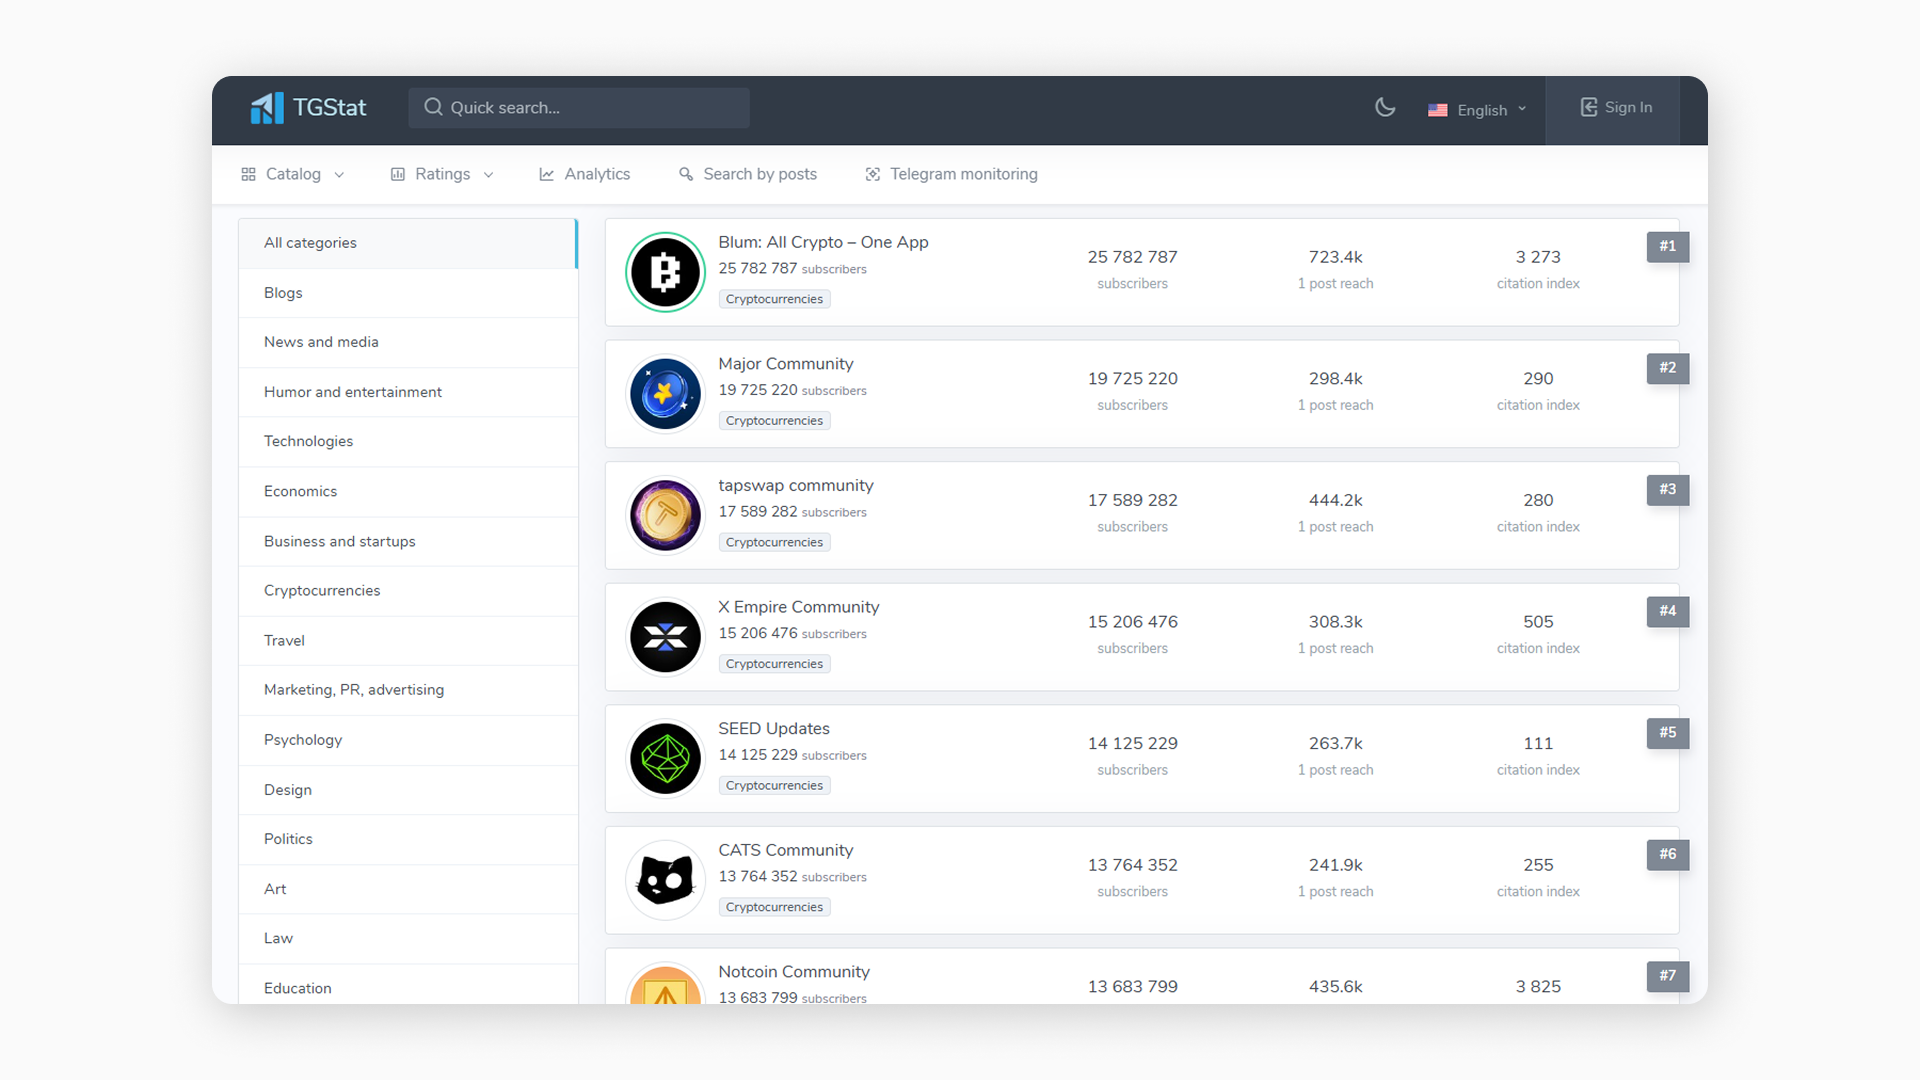Click the #1 rank badge
This screenshot has height=1080, width=1920.
(1668, 246)
